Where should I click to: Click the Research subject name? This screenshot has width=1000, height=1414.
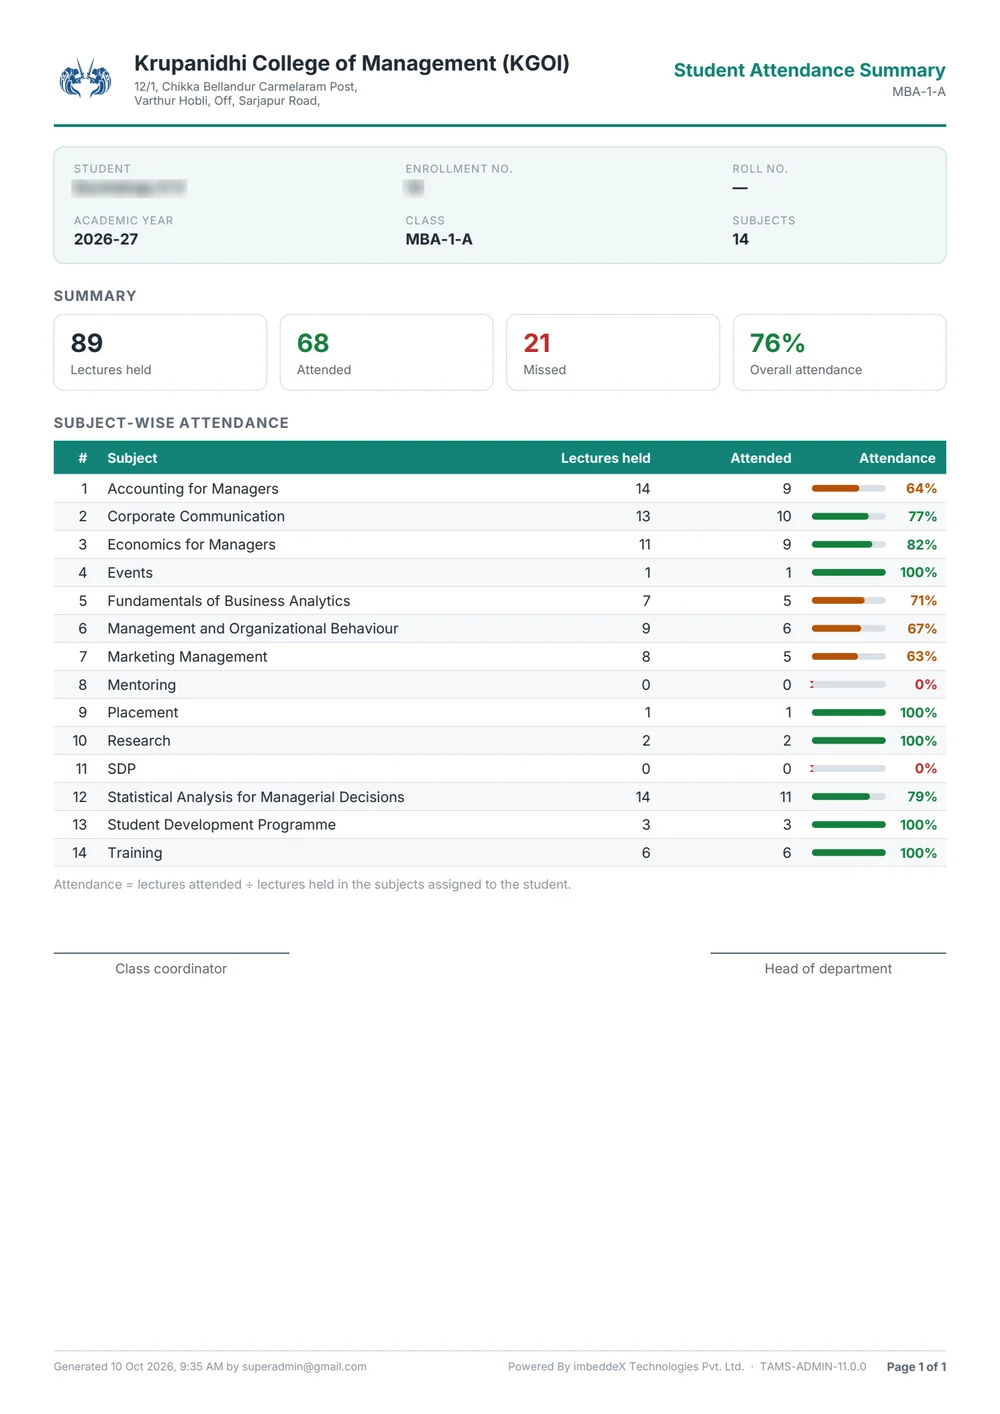[139, 741]
